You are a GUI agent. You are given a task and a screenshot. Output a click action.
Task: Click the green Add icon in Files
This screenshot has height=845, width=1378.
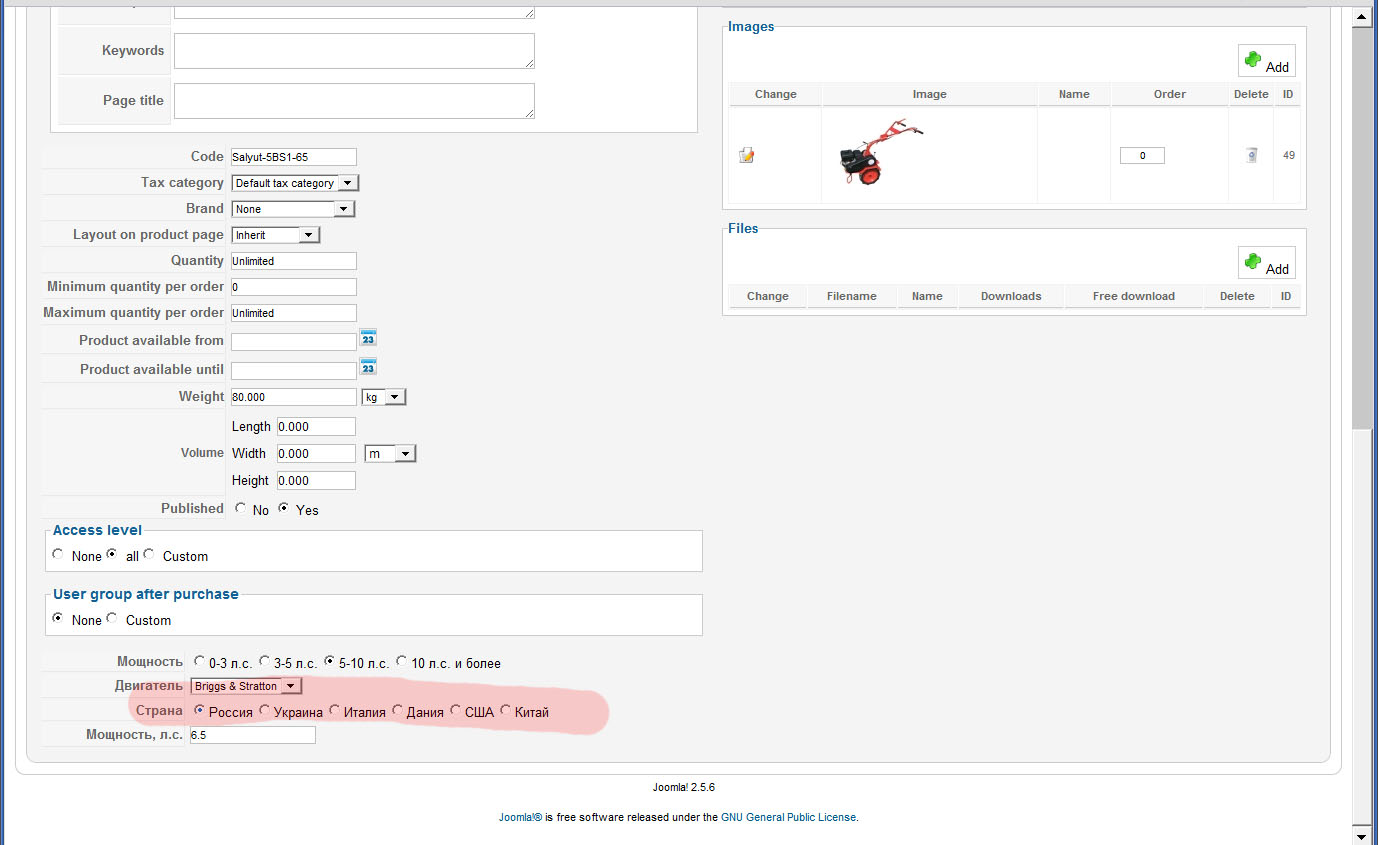pyautogui.click(x=1253, y=262)
